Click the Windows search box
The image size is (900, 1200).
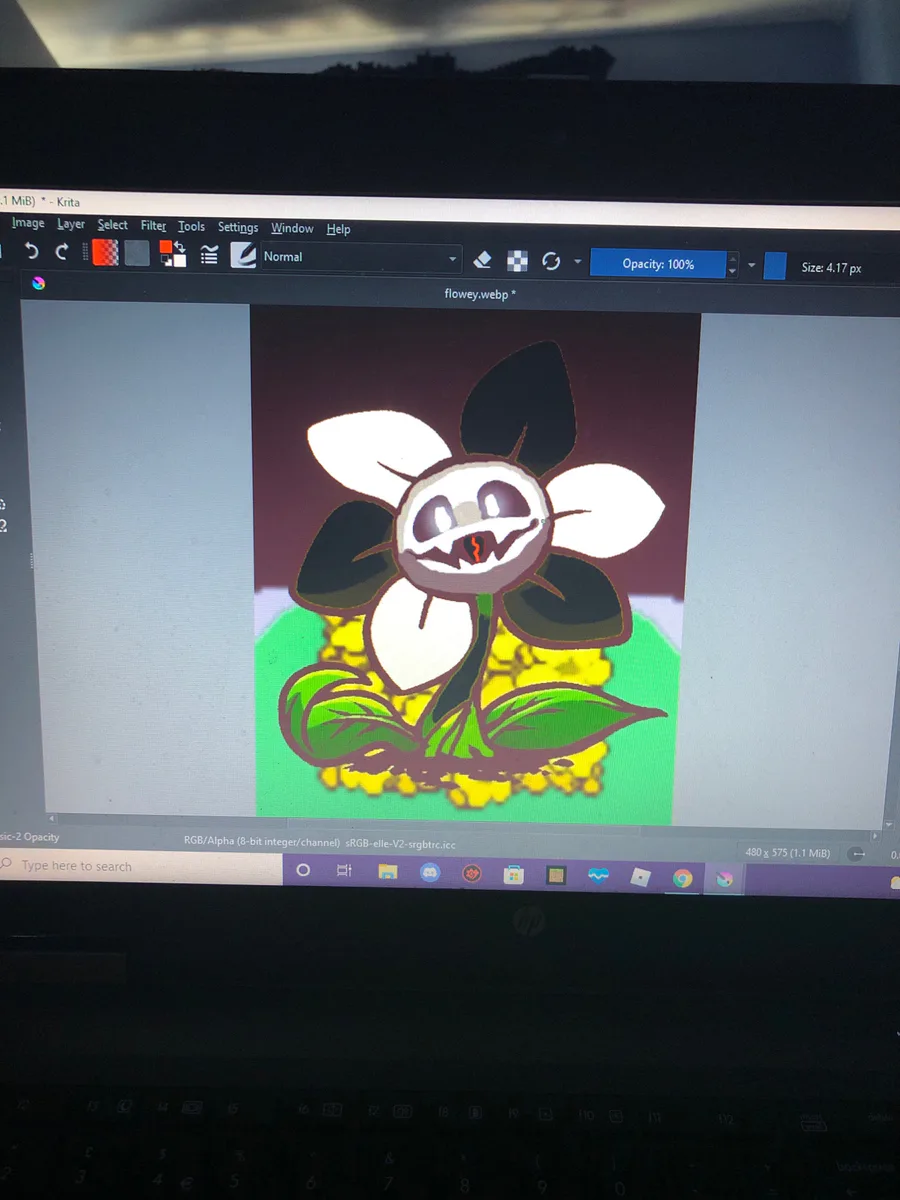click(141, 866)
